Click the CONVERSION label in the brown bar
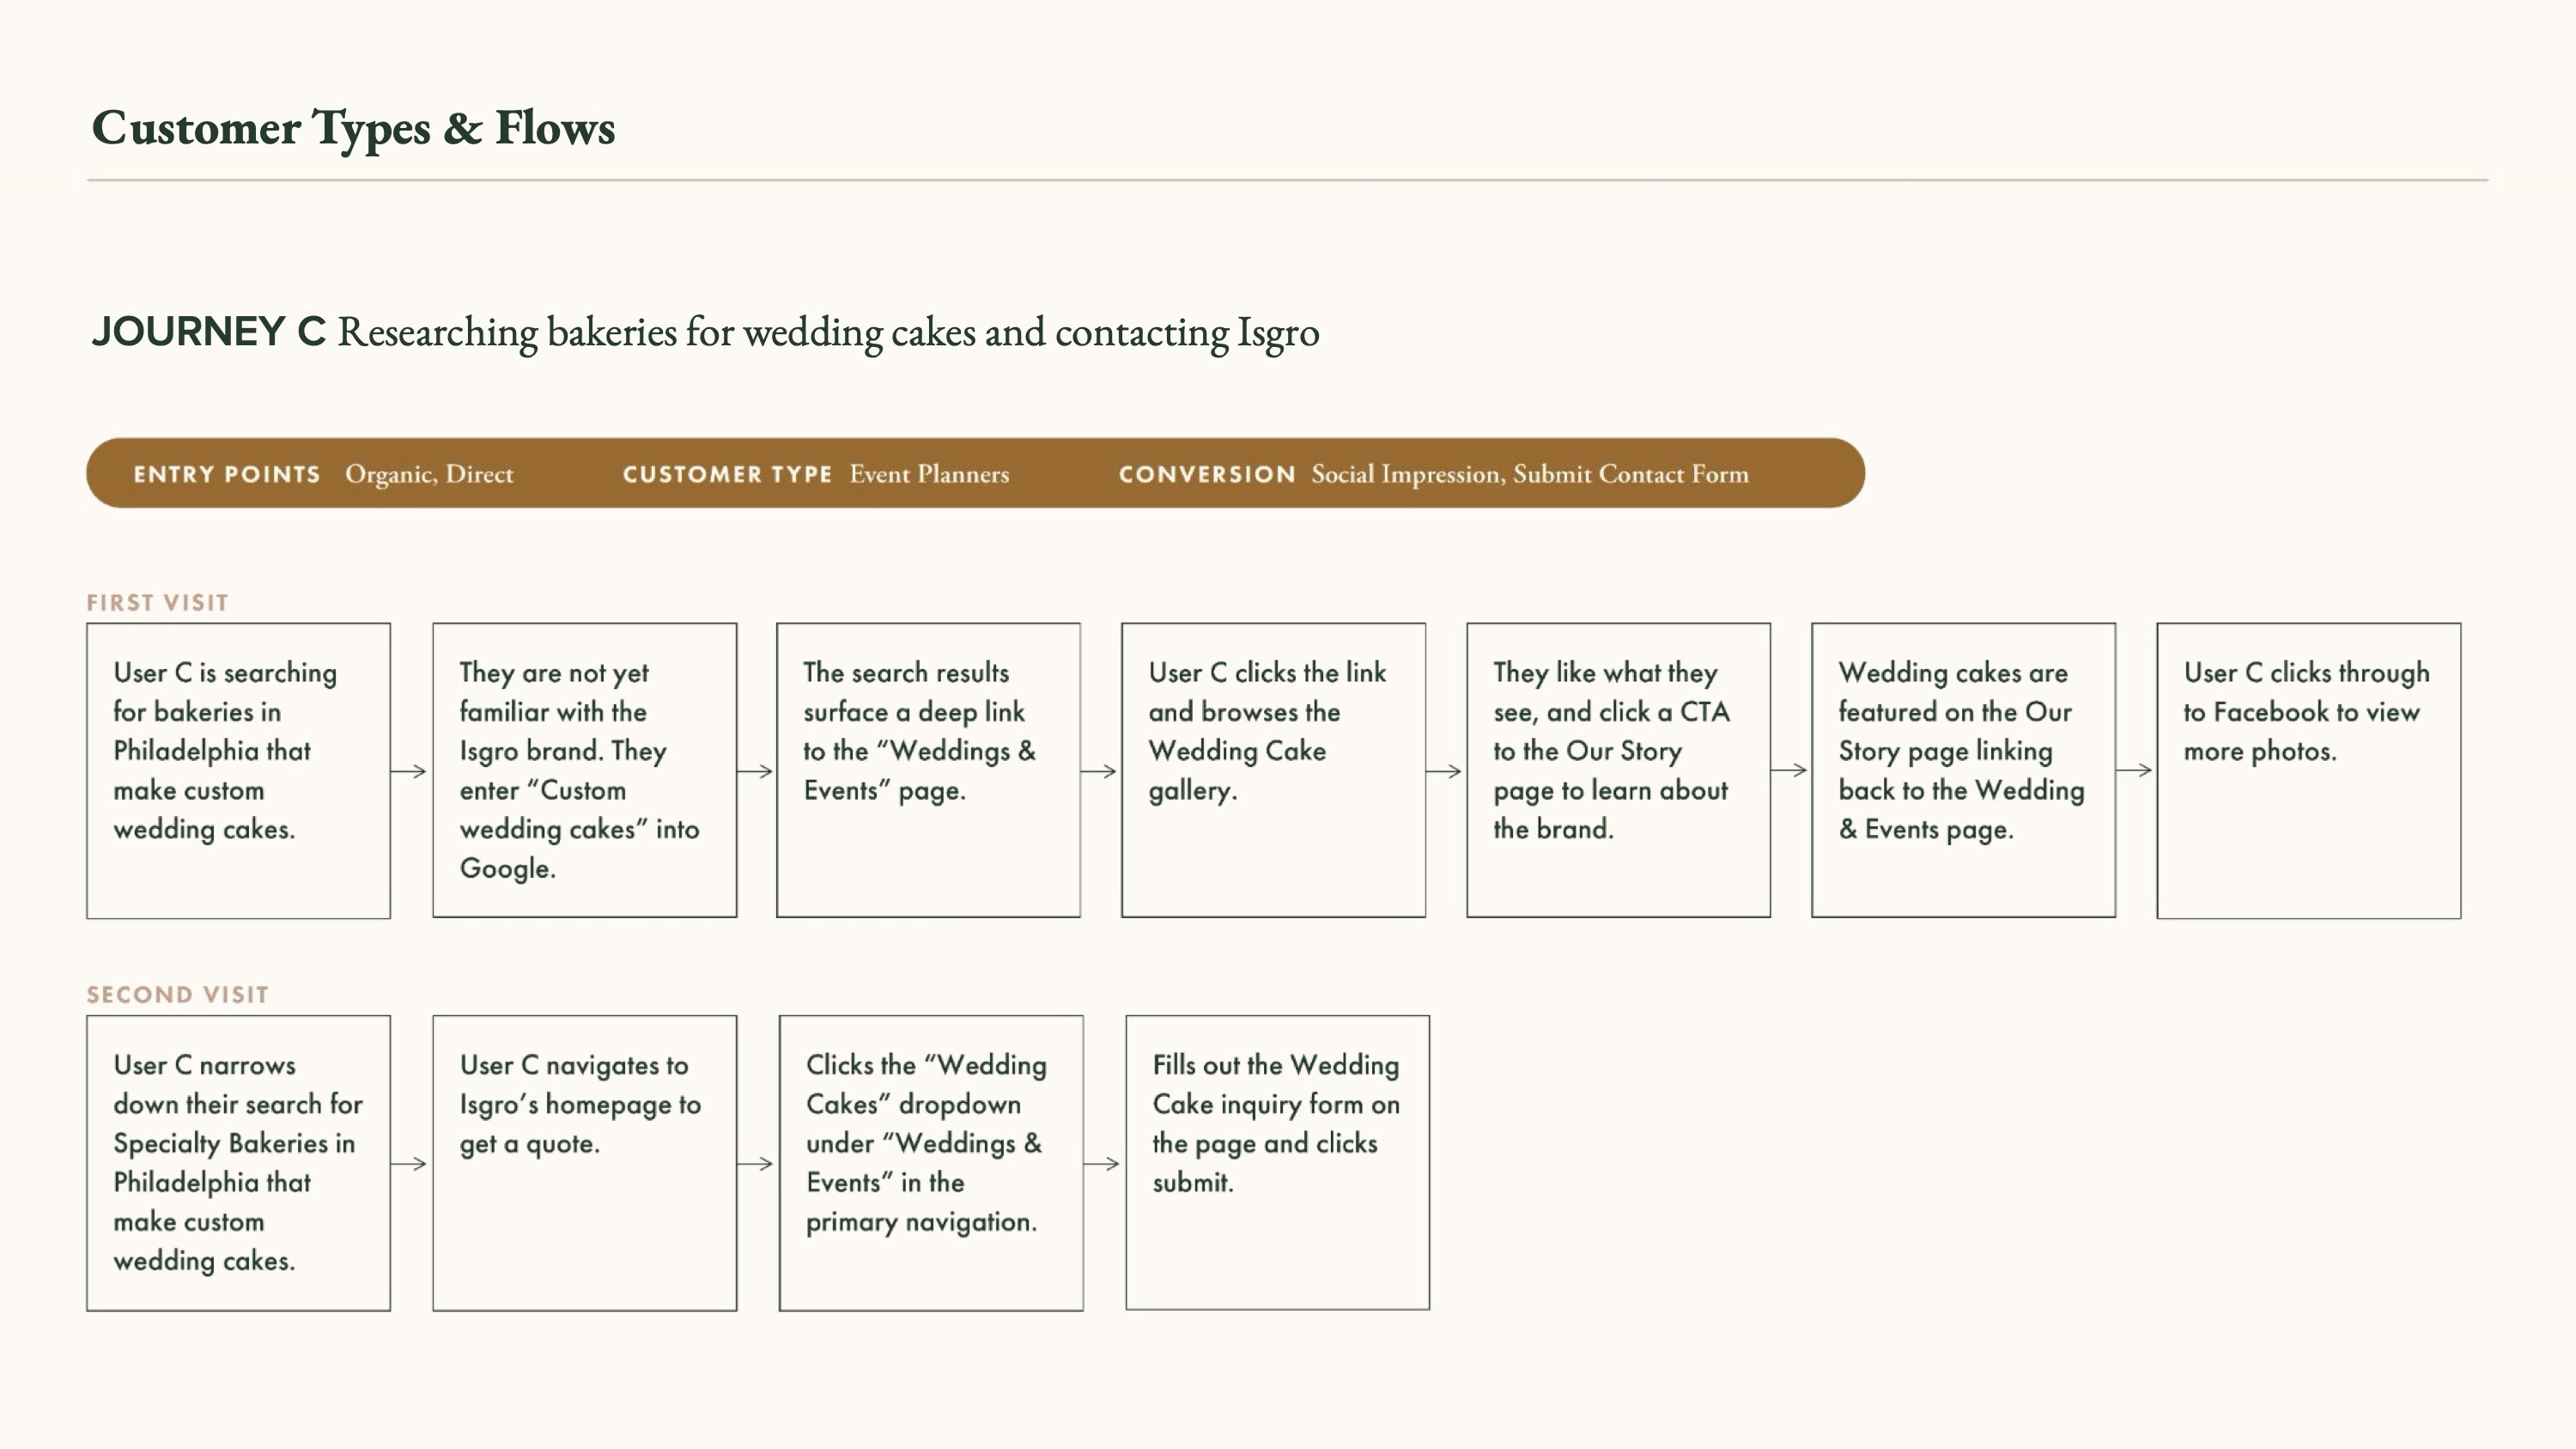 [1206, 474]
